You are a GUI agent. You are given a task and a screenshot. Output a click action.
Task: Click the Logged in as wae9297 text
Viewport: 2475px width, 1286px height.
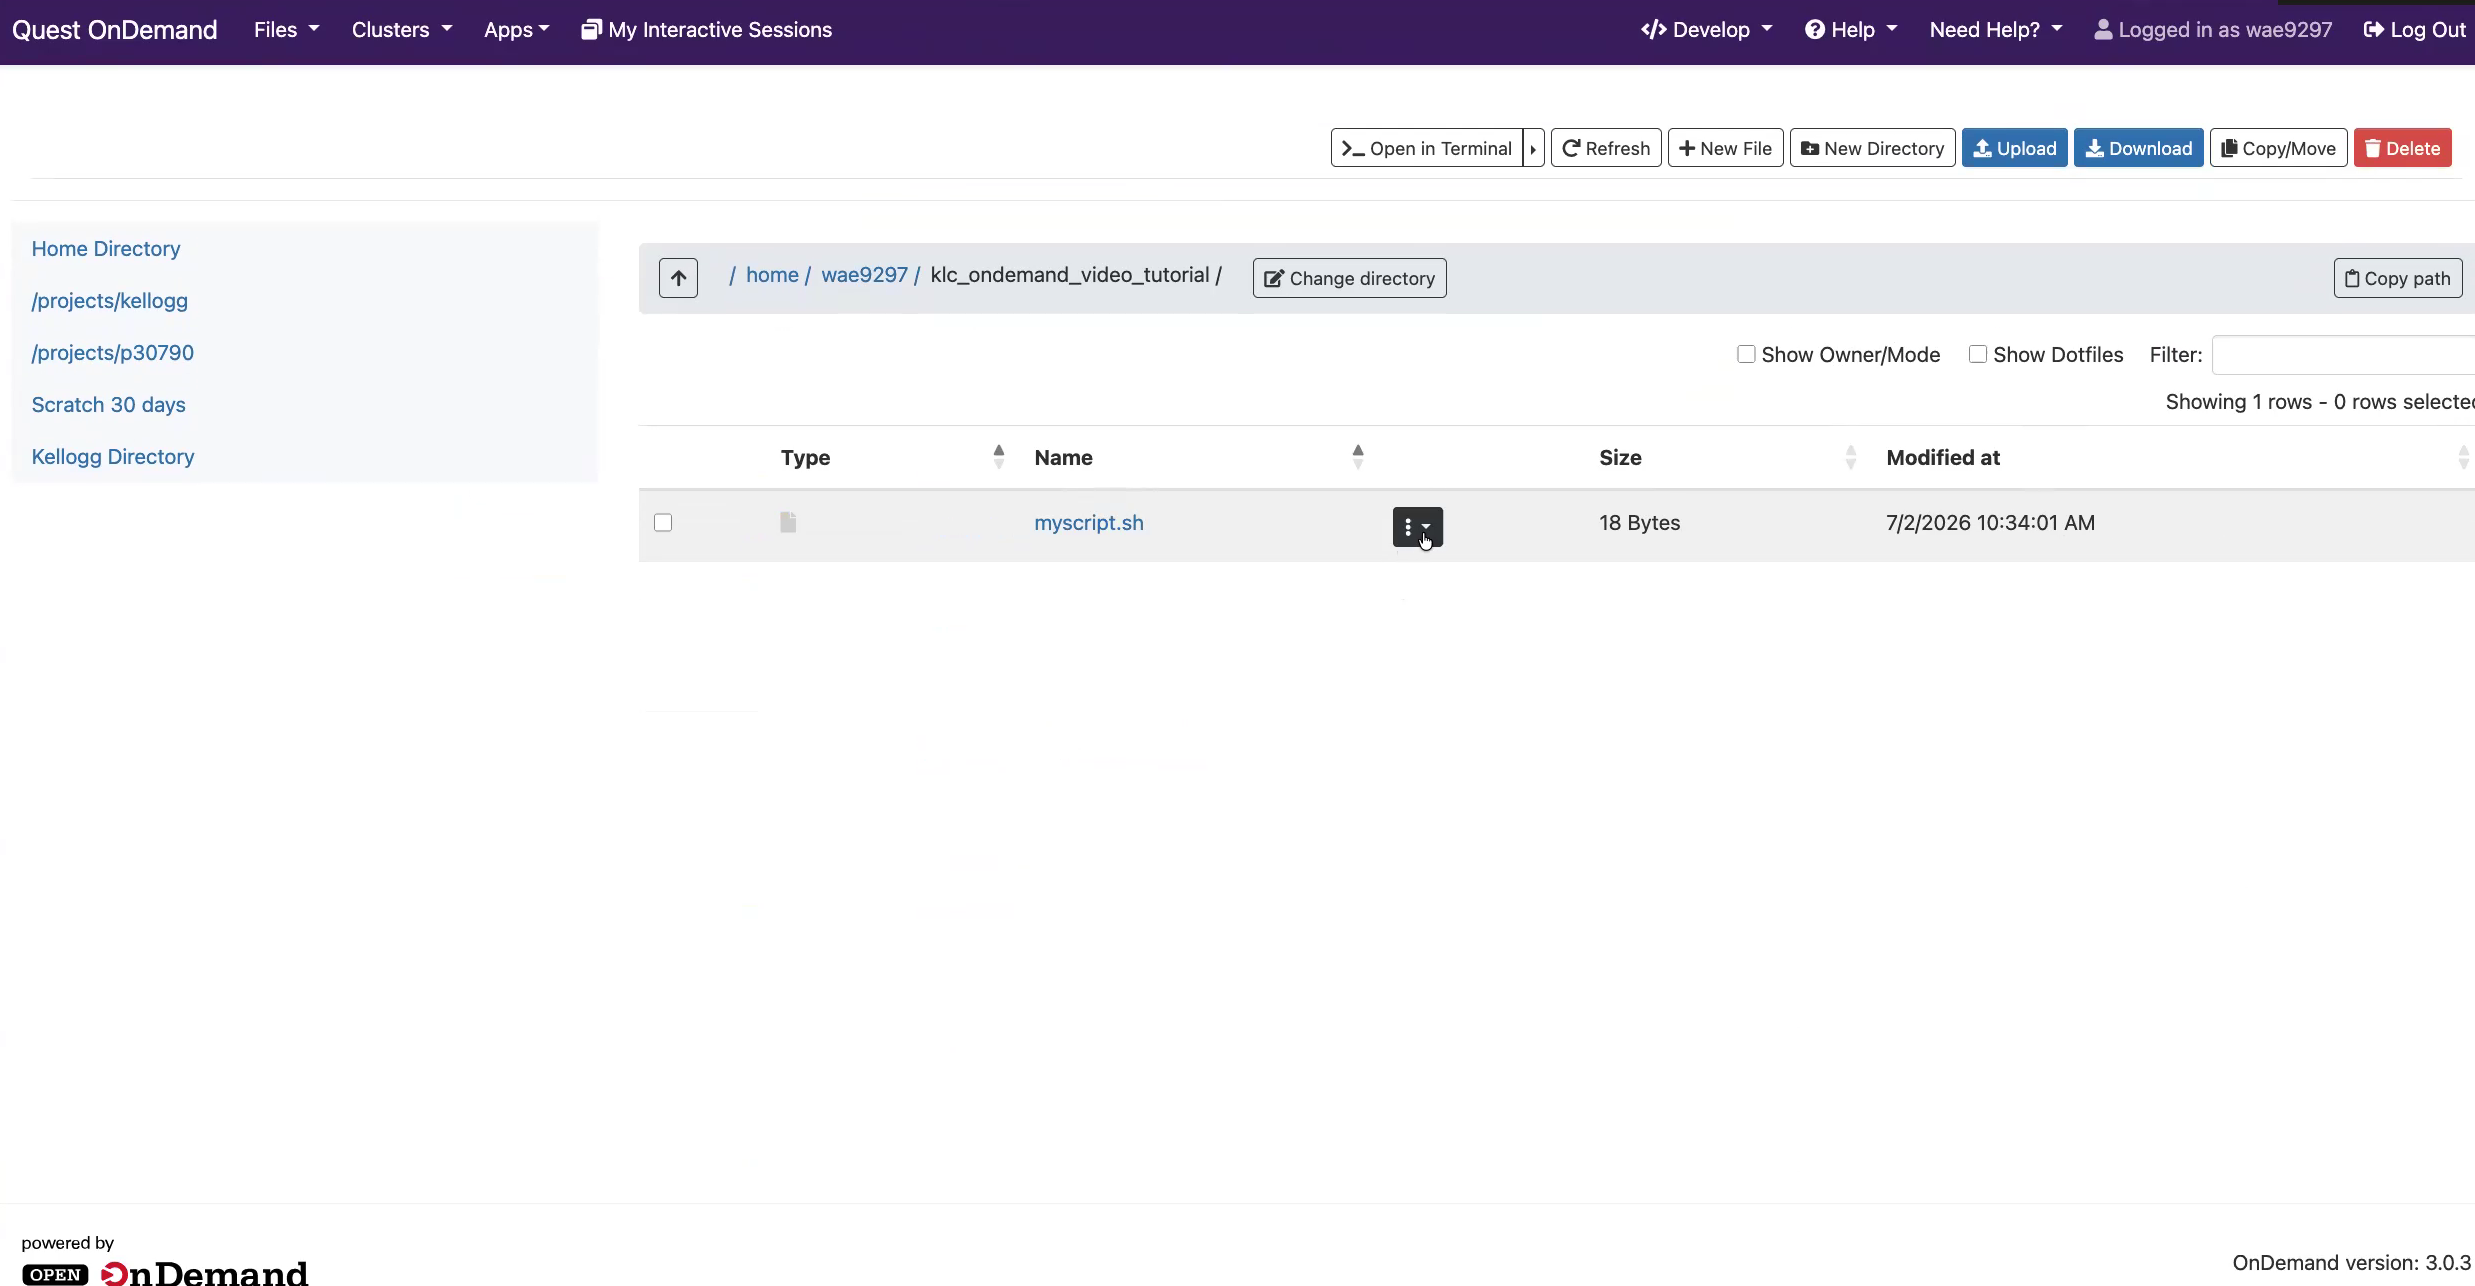click(x=2213, y=30)
